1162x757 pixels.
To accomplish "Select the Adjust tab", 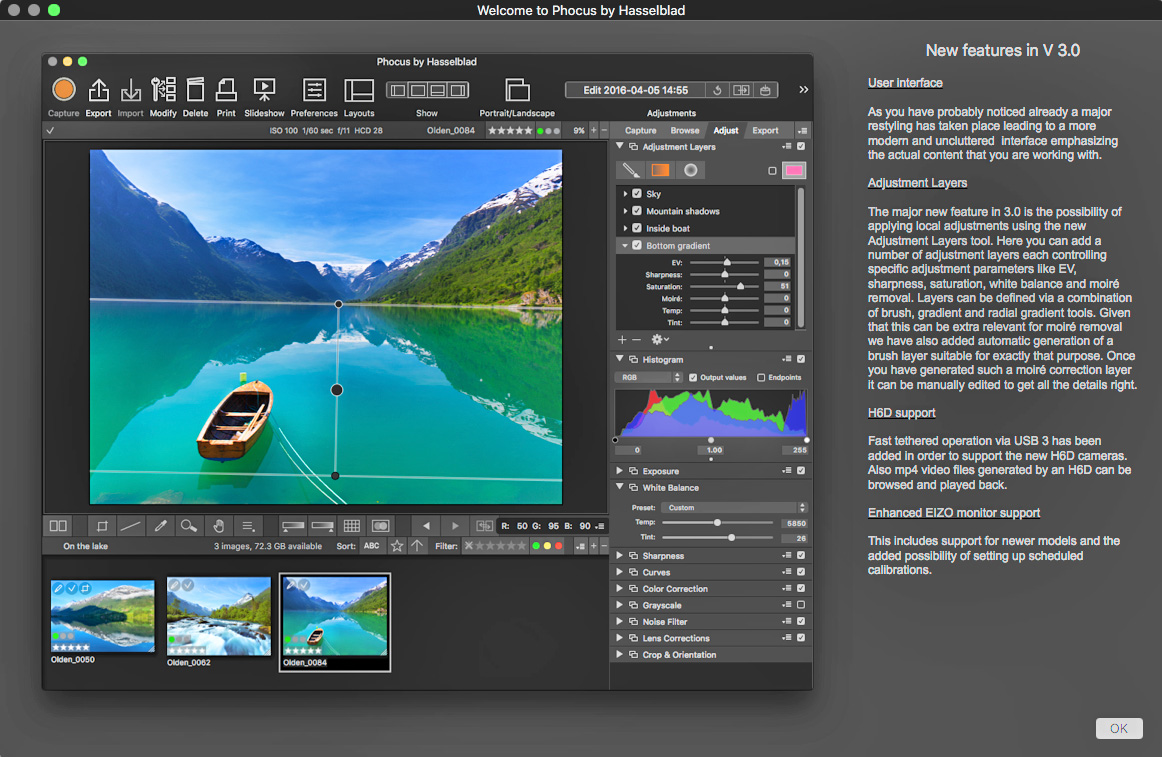I will click(726, 130).
